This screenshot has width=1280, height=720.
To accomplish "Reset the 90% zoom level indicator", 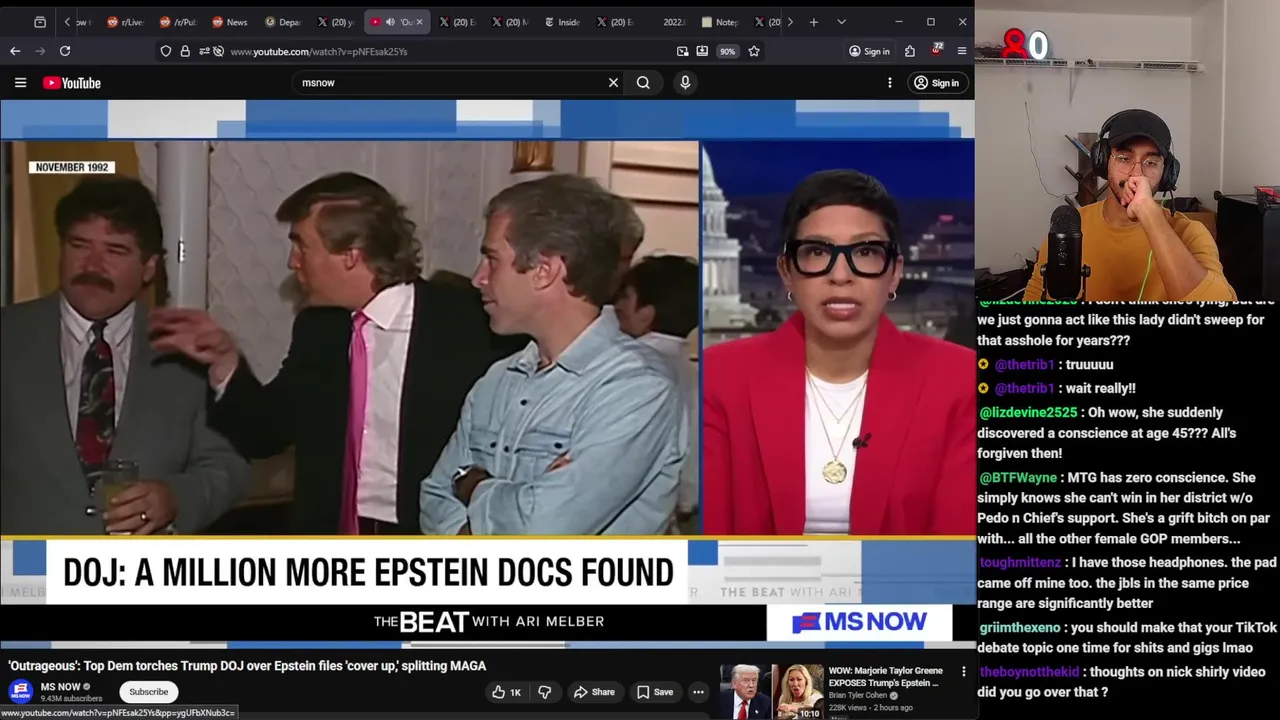I will pyautogui.click(x=727, y=51).
